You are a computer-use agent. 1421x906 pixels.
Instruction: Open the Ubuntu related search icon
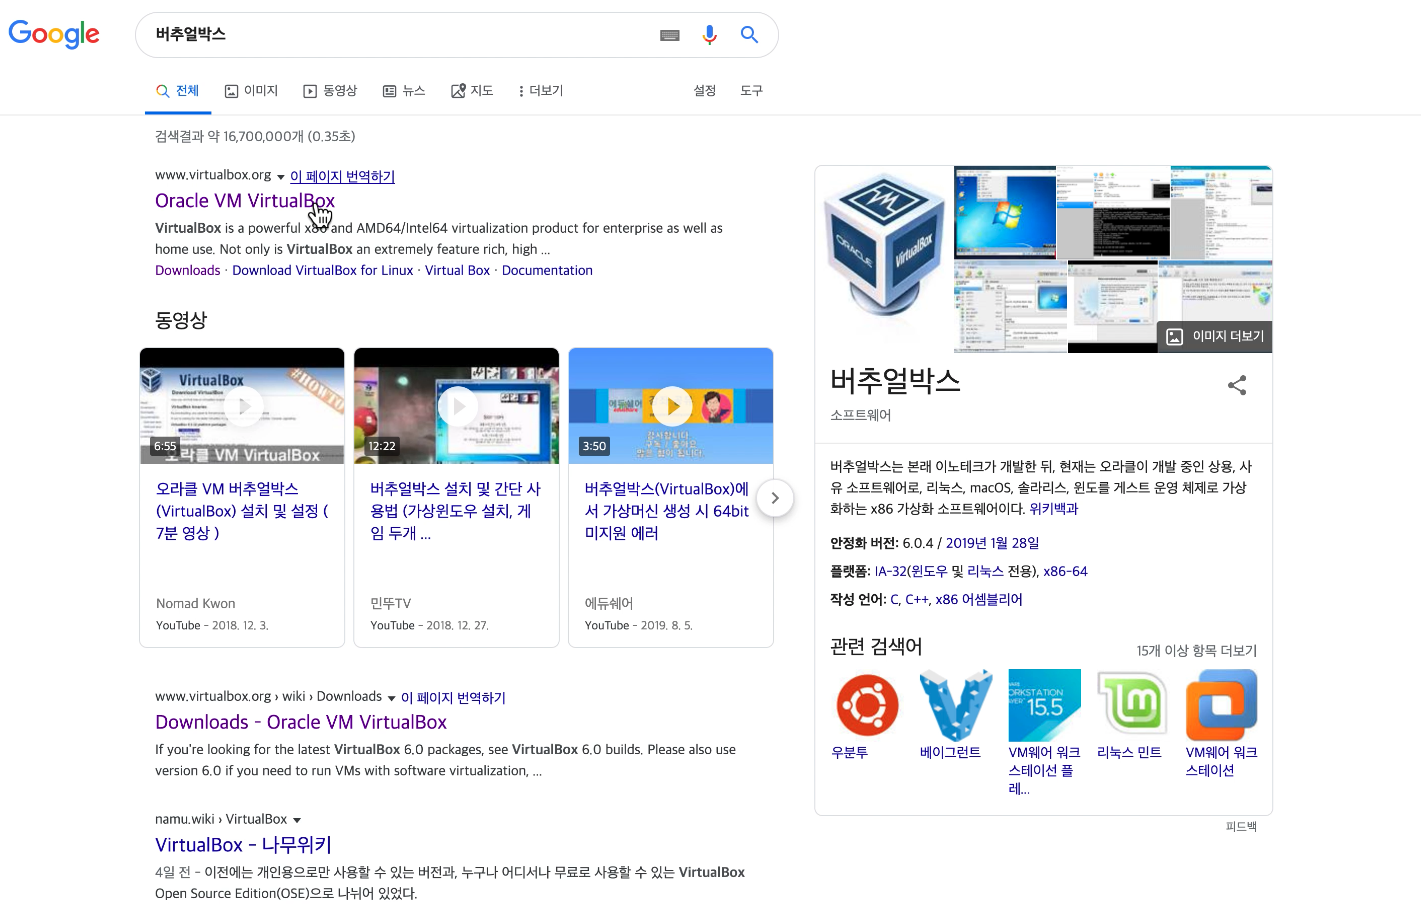(867, 705)
